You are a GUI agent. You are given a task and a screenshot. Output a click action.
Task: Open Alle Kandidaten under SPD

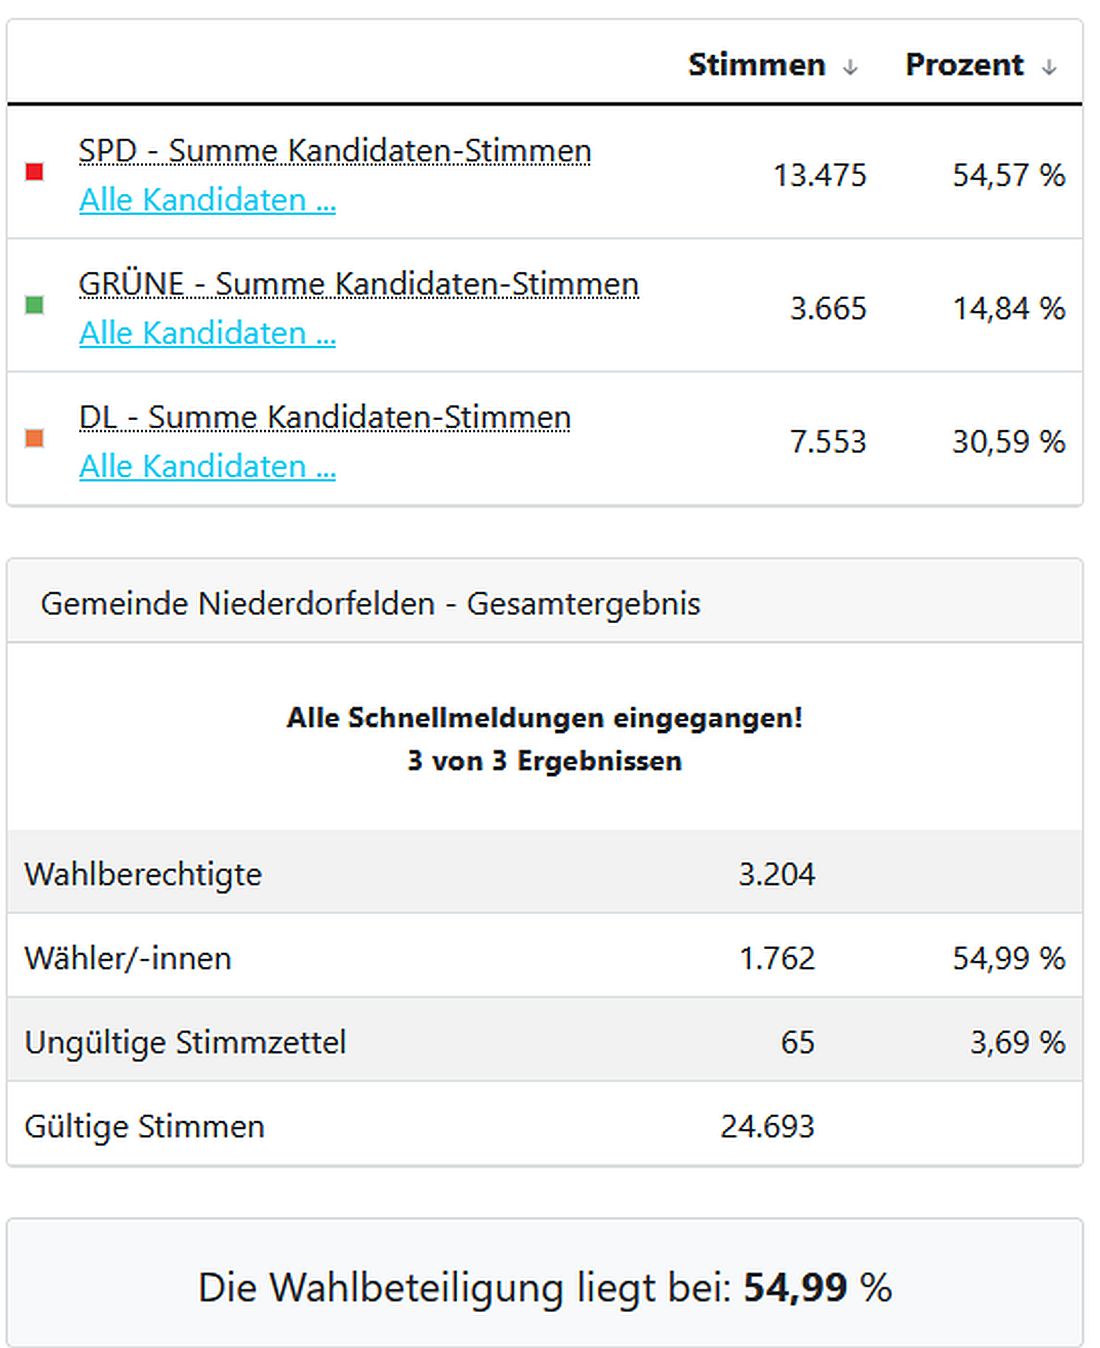[207, 200]
